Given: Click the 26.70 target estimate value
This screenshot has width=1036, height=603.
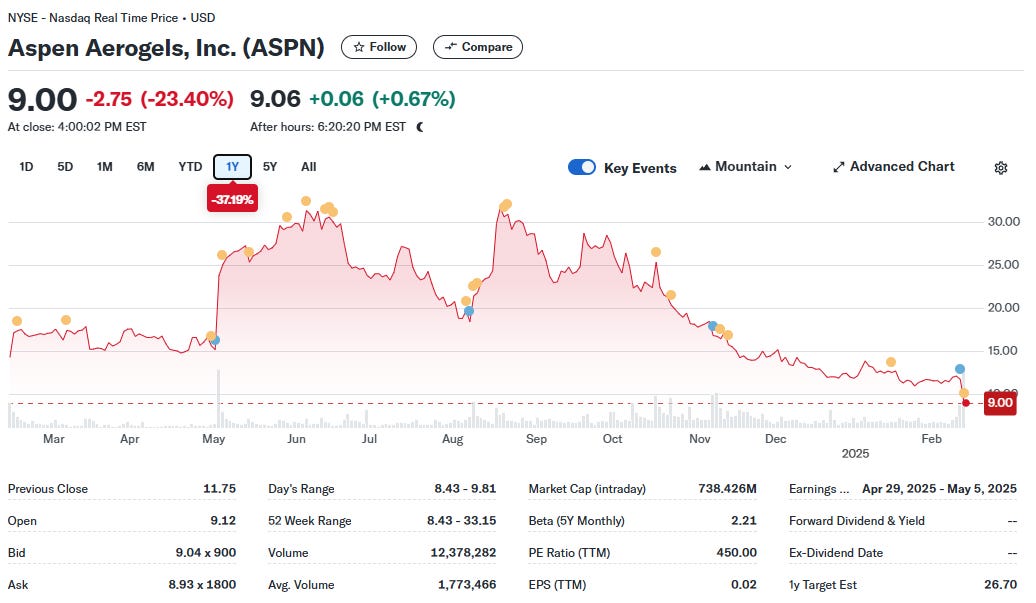Looking at the screenshot, I should click(x=1000, y=585).
